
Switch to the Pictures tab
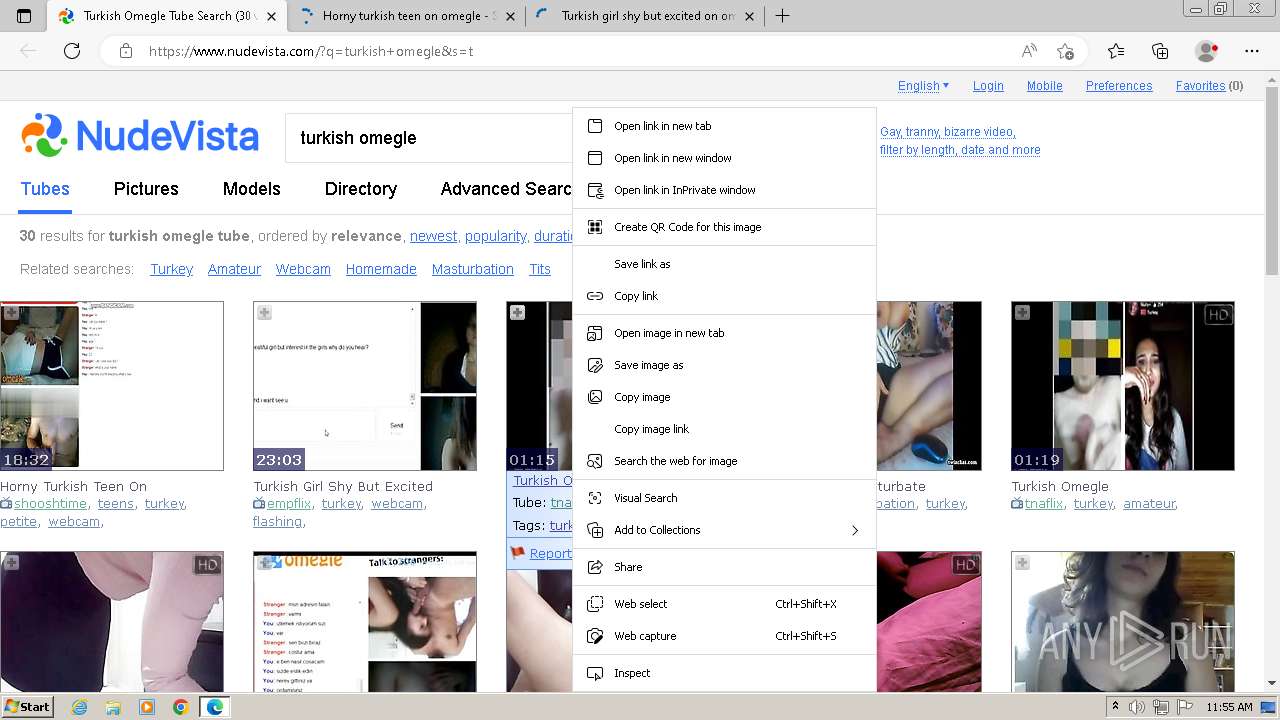pos(146,189)
